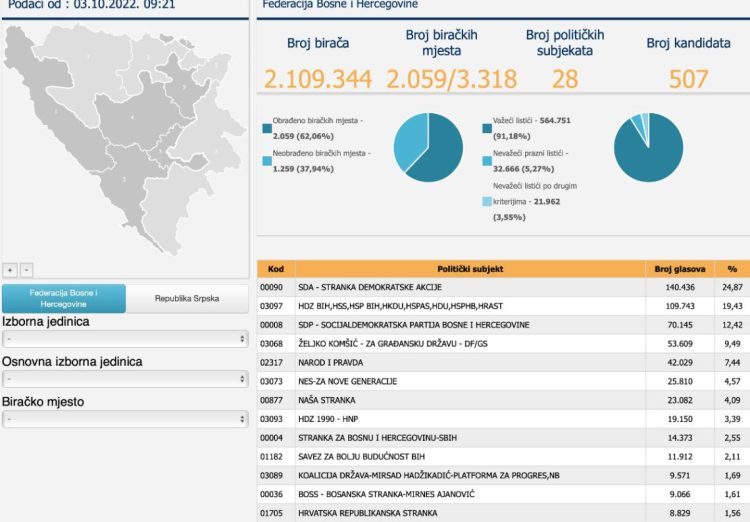The image size is (750, 522).
Task: Open the Biračko mjesto dropdown
Action: [x=125, y=419]
